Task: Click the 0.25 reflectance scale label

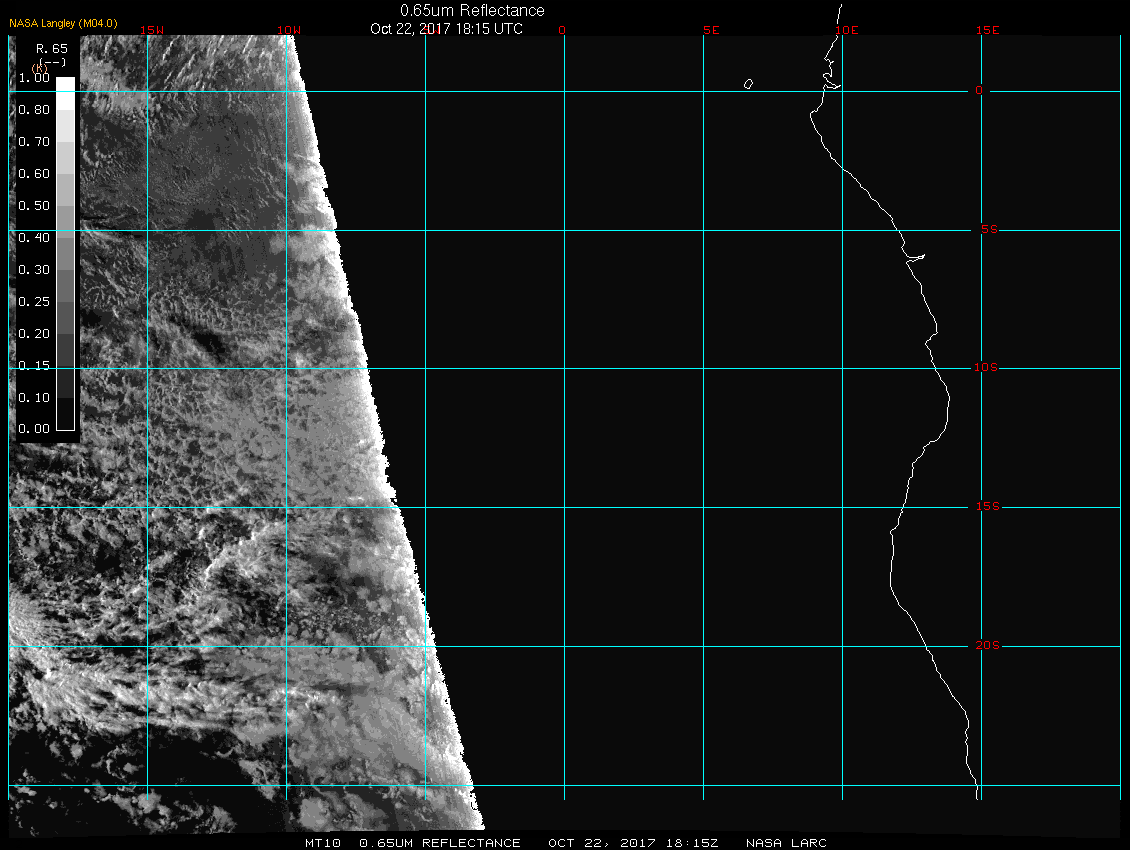Action: tap(33, 301)
